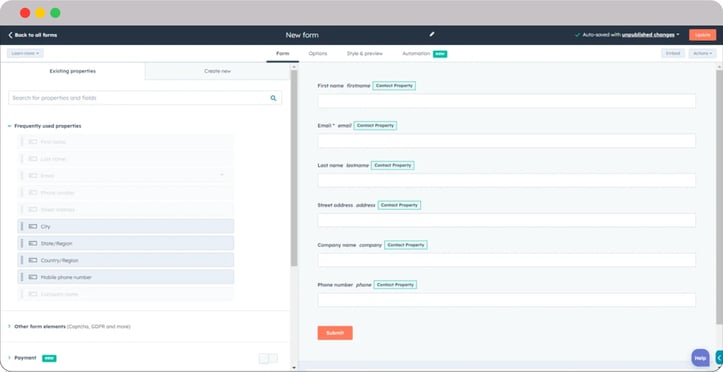
Task: Click Back to all forms link
Action: (x=32, y=35)
